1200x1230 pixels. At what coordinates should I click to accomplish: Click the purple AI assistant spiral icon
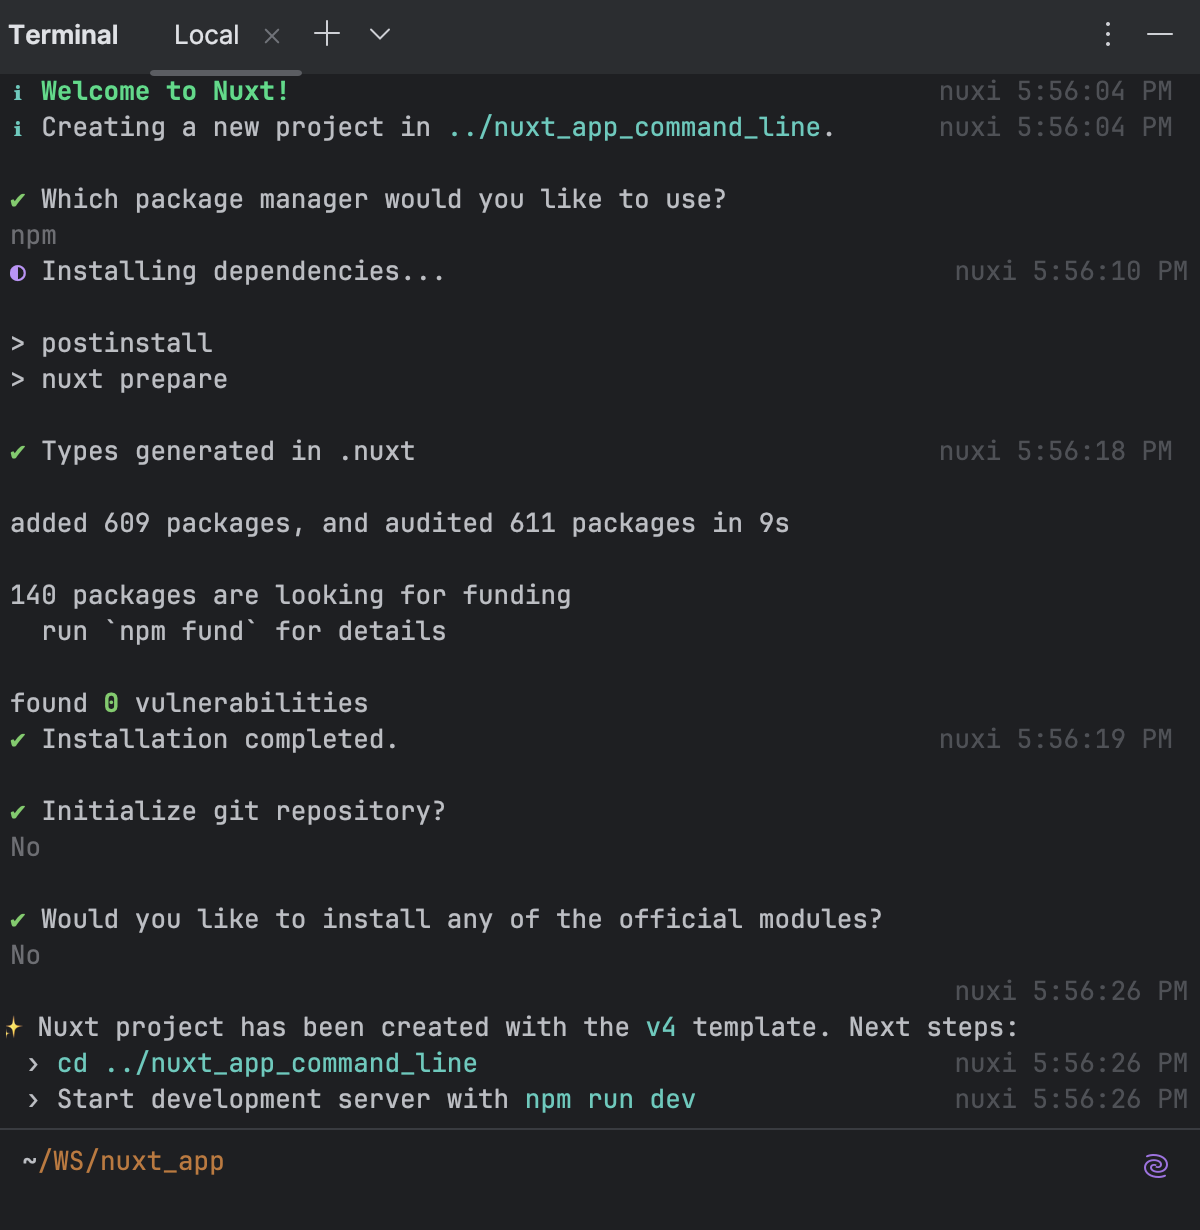1155,1165
